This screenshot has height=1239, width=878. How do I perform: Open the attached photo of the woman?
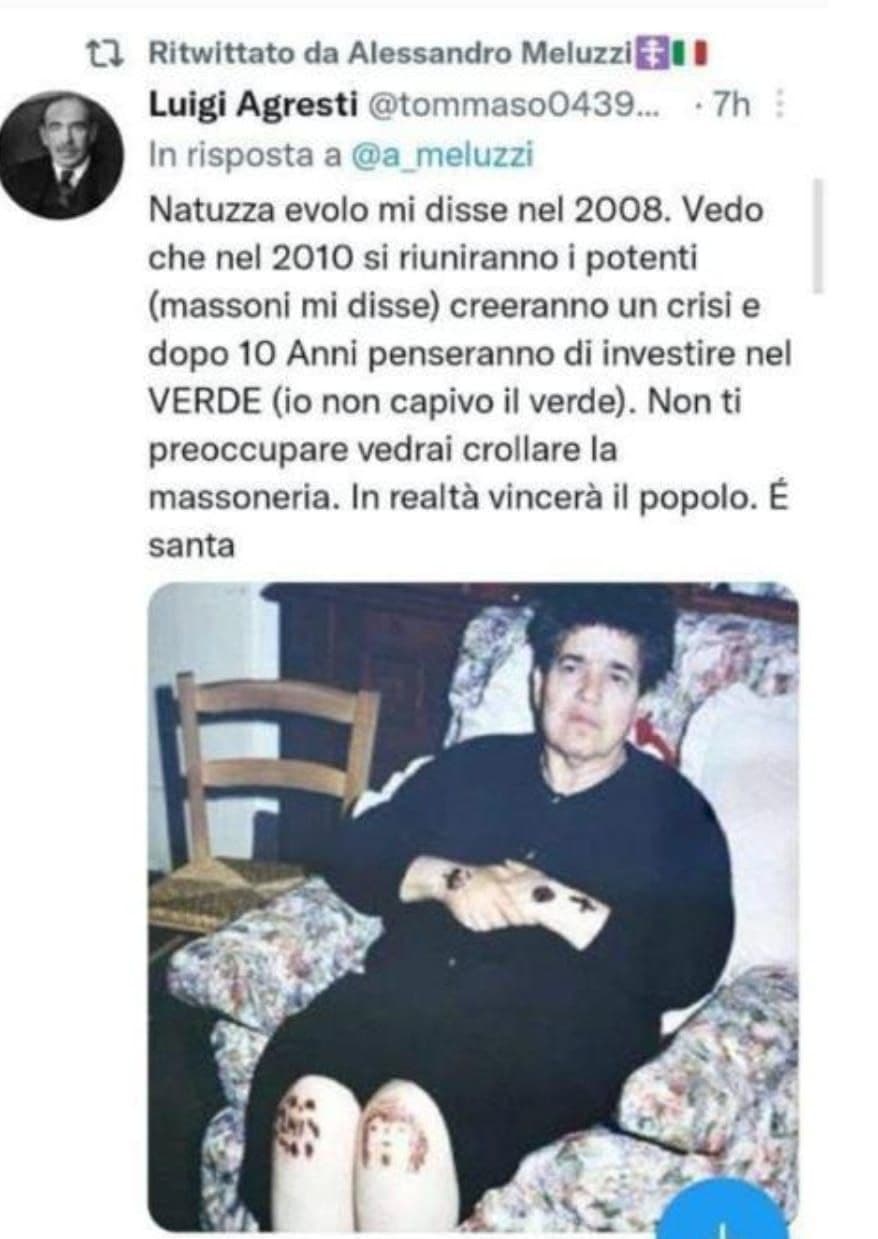tap(473, 906)
